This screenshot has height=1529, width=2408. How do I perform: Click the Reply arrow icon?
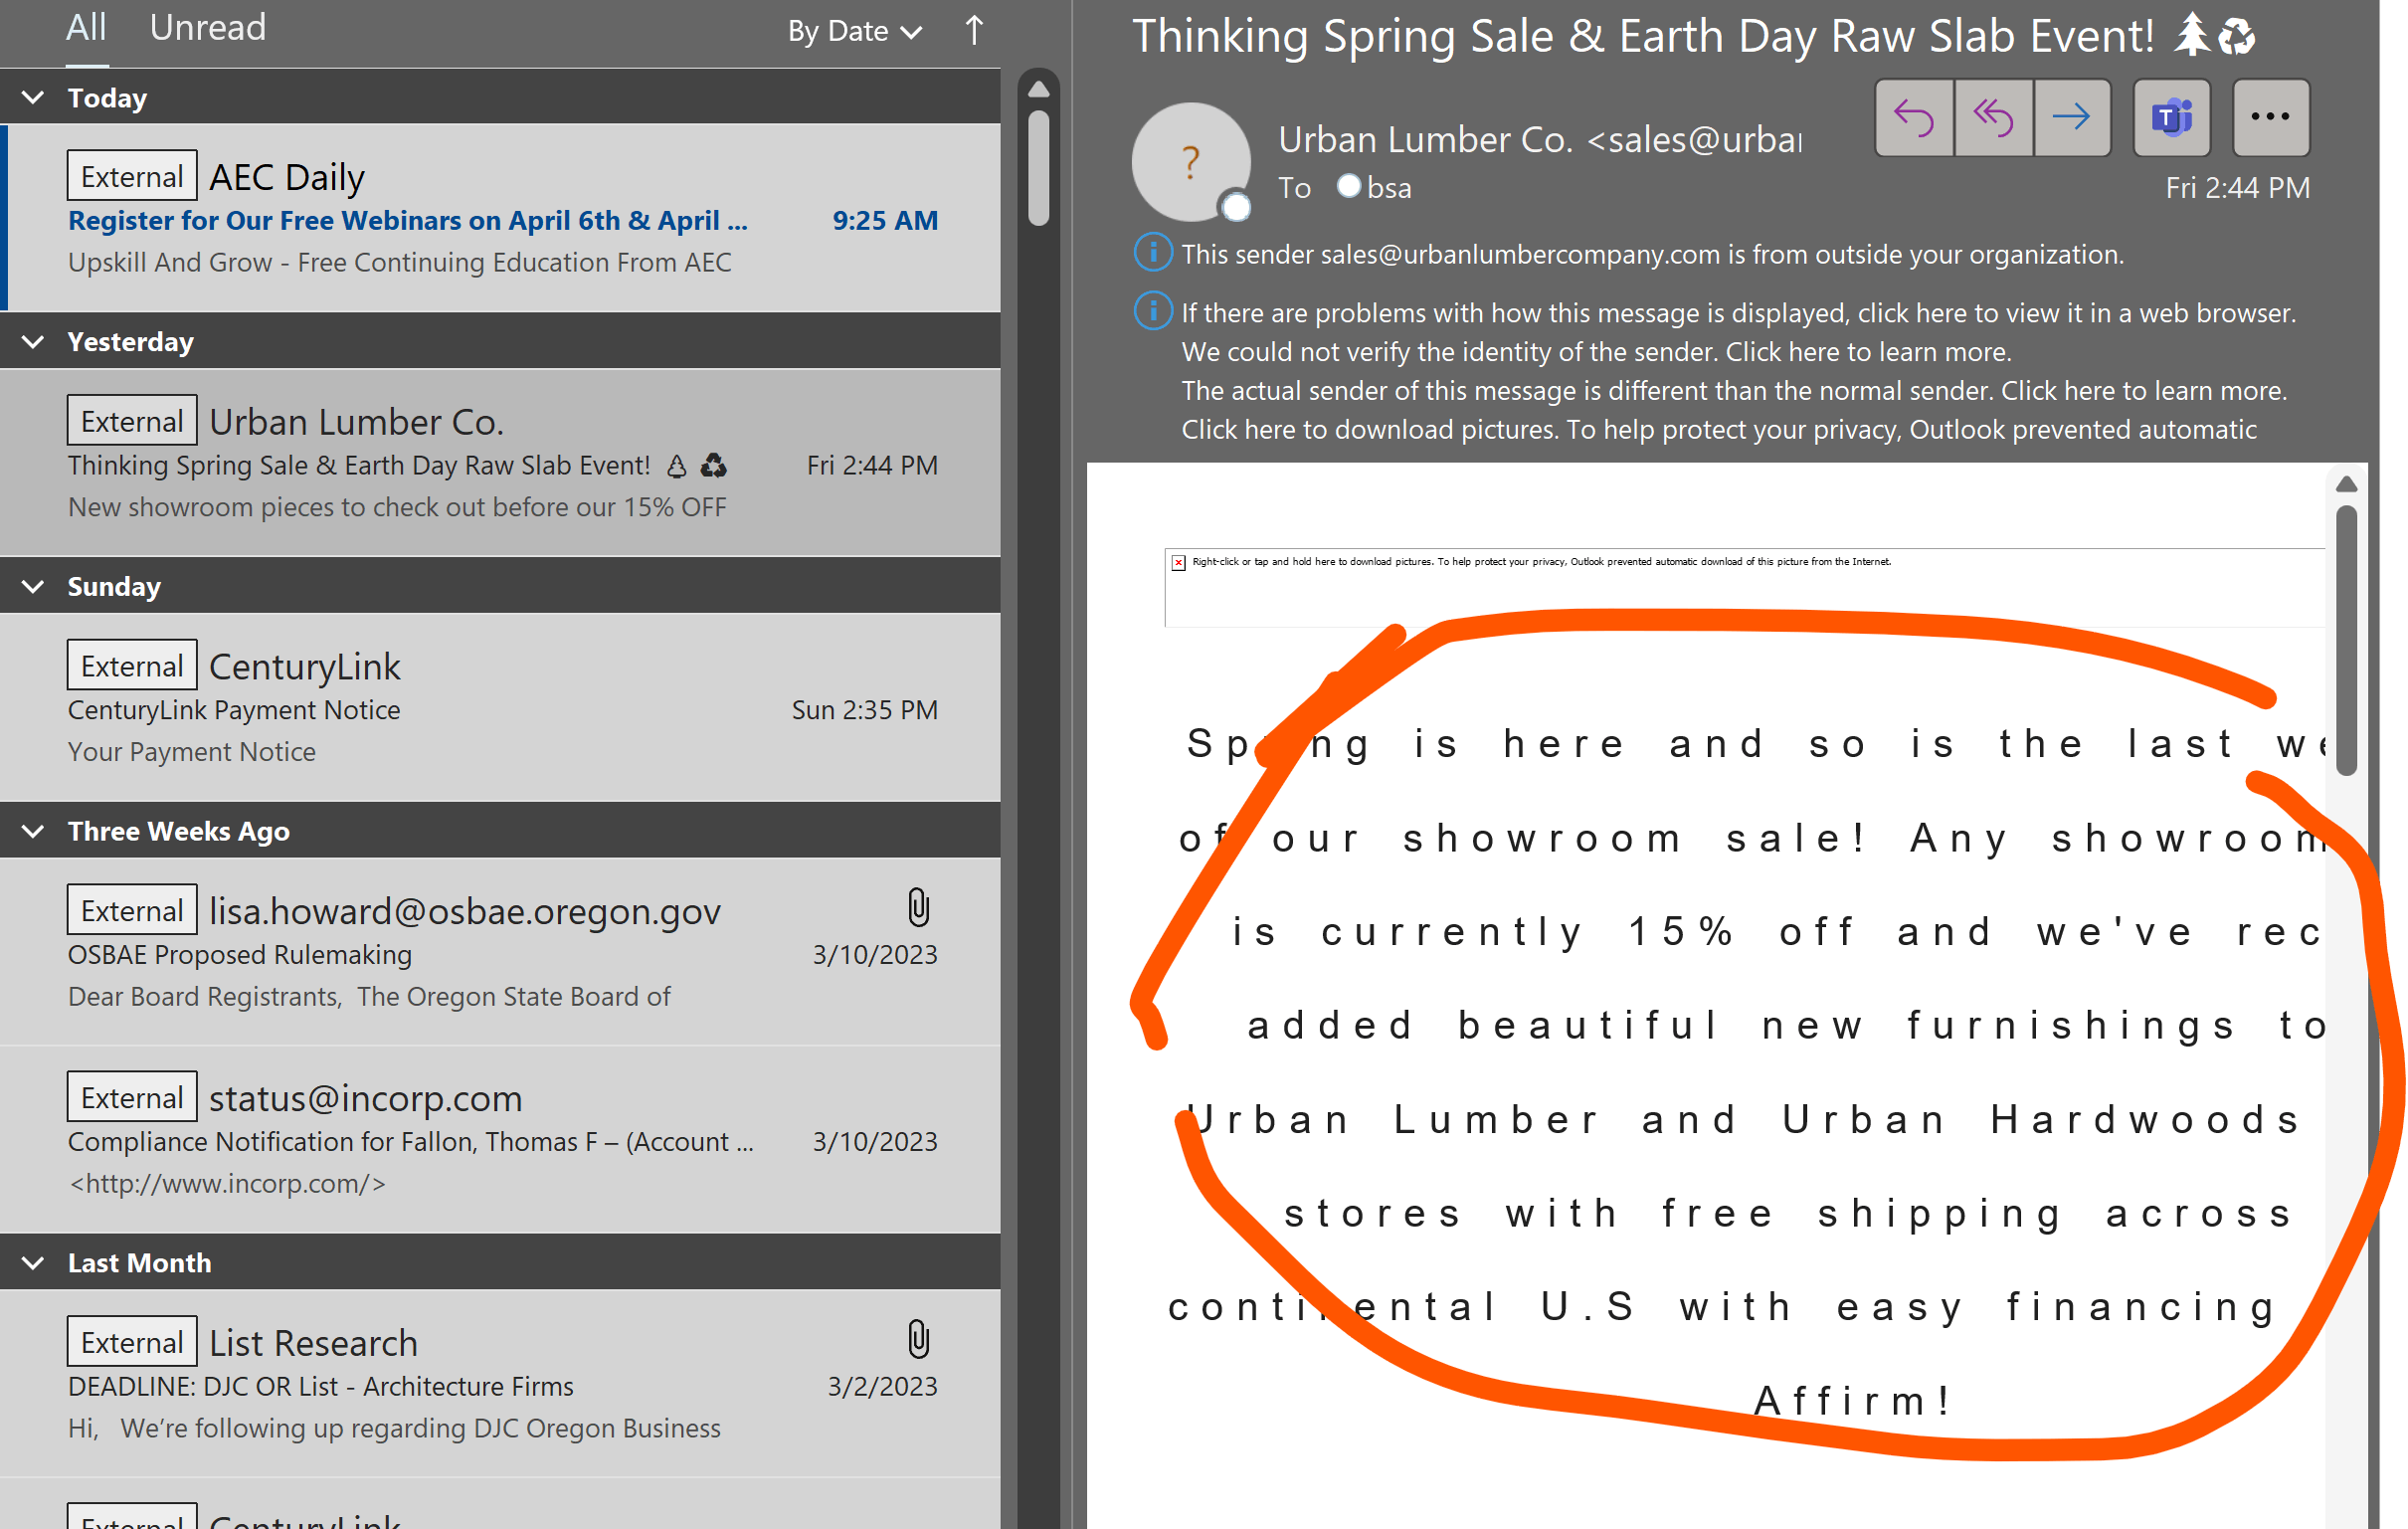point(1913,118)
